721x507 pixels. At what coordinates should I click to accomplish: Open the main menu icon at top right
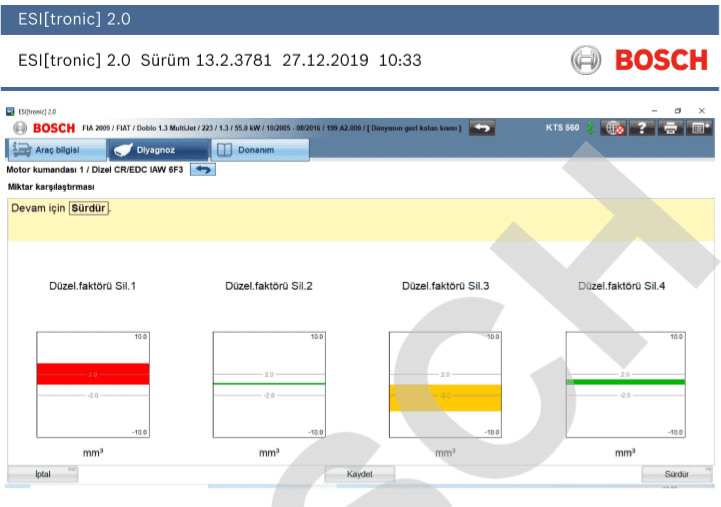tap(699, 128)
